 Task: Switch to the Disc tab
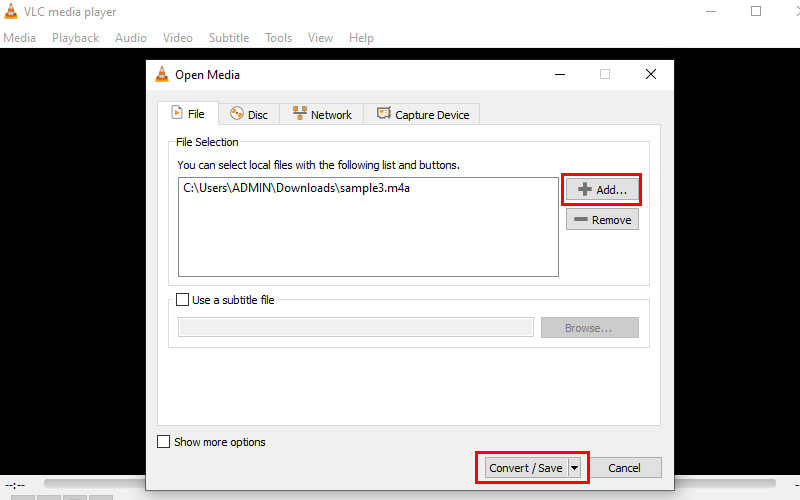click(249, 115)
